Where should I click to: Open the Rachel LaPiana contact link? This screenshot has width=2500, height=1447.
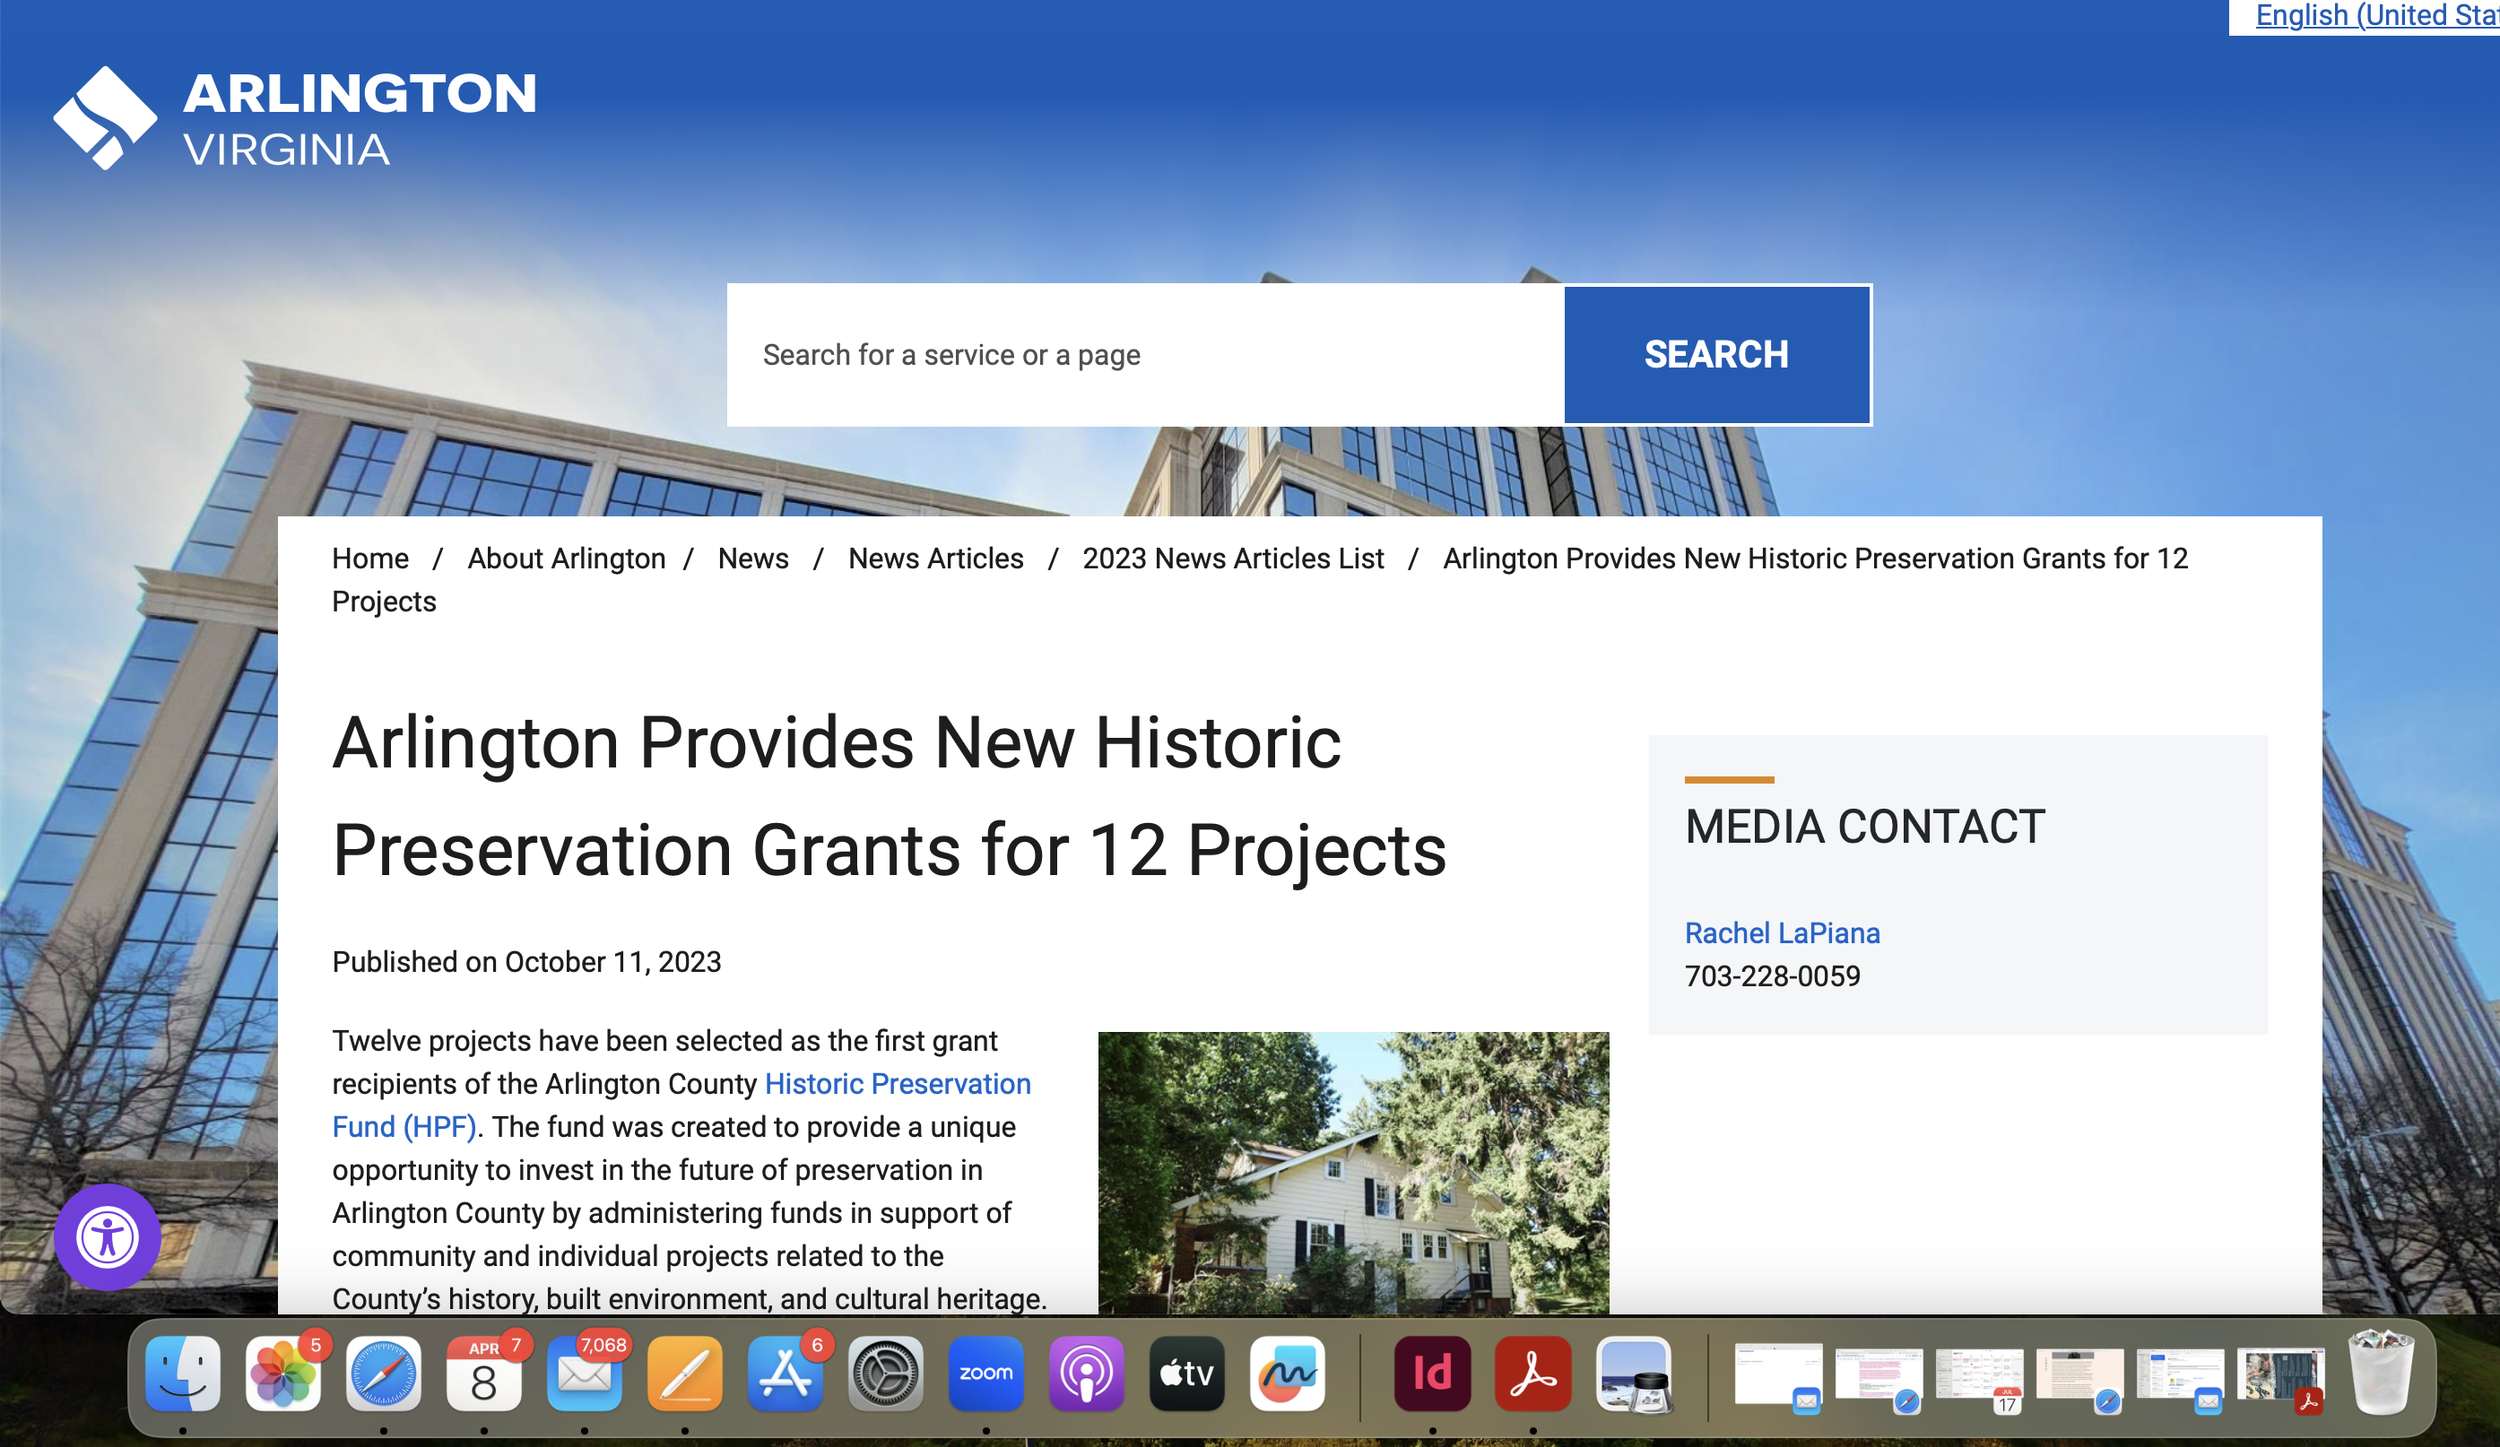pos(1782,933)
